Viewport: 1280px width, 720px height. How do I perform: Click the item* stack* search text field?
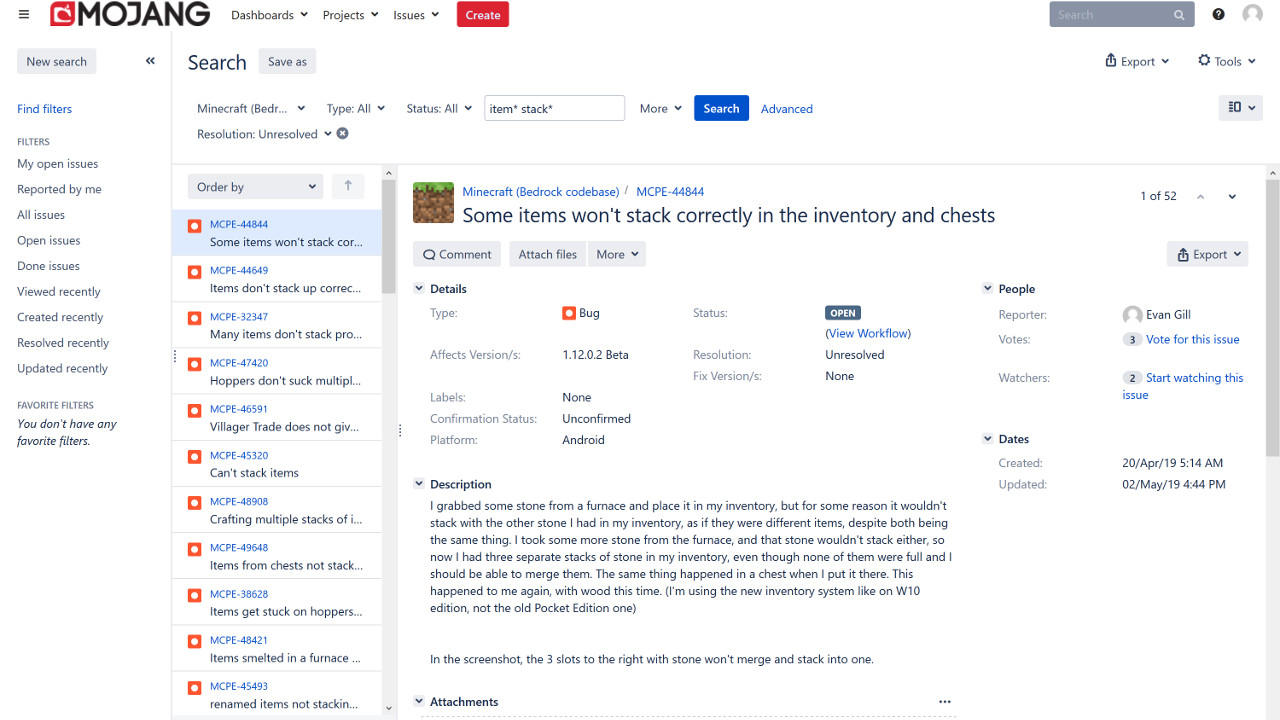pos(554,109)
